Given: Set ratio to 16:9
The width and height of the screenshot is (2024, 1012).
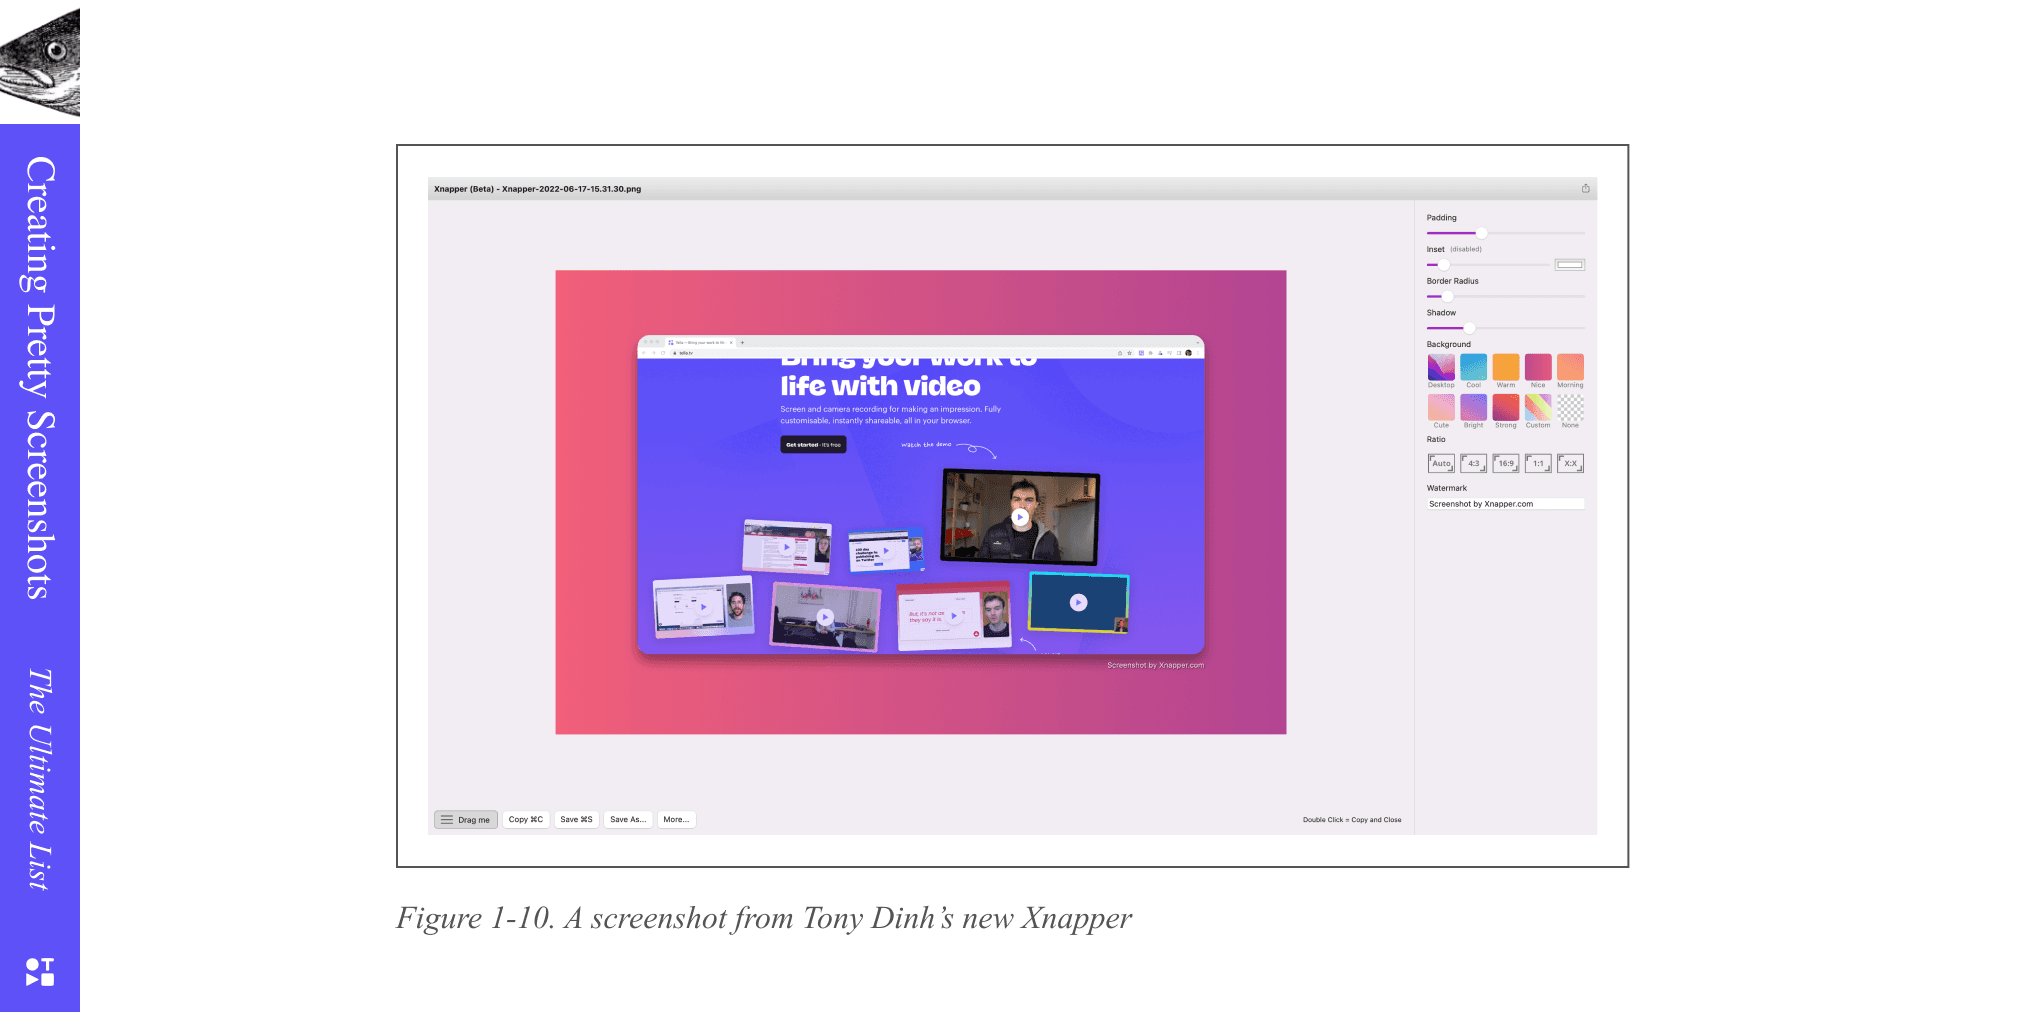Looking at the screenshot, I should click(x=1506, y=463).
